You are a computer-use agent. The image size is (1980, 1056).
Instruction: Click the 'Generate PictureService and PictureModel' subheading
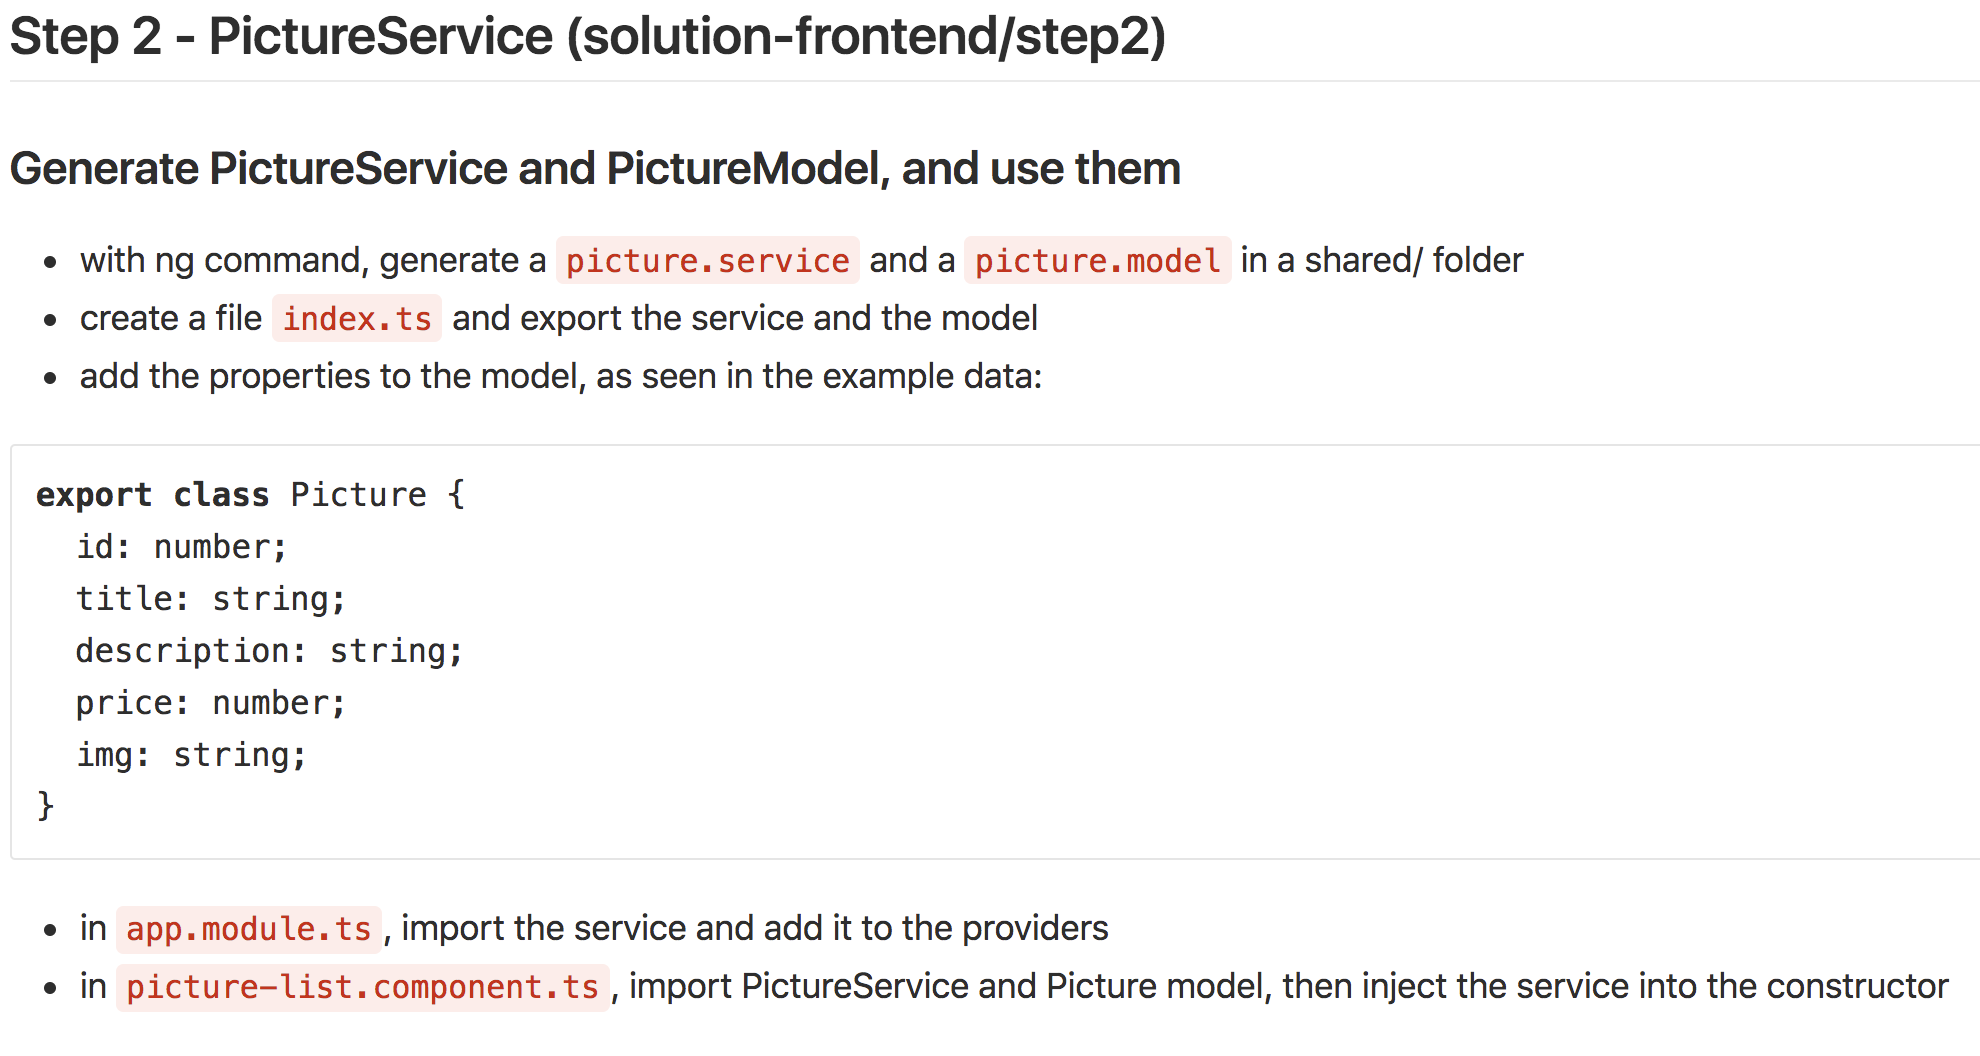595,168
